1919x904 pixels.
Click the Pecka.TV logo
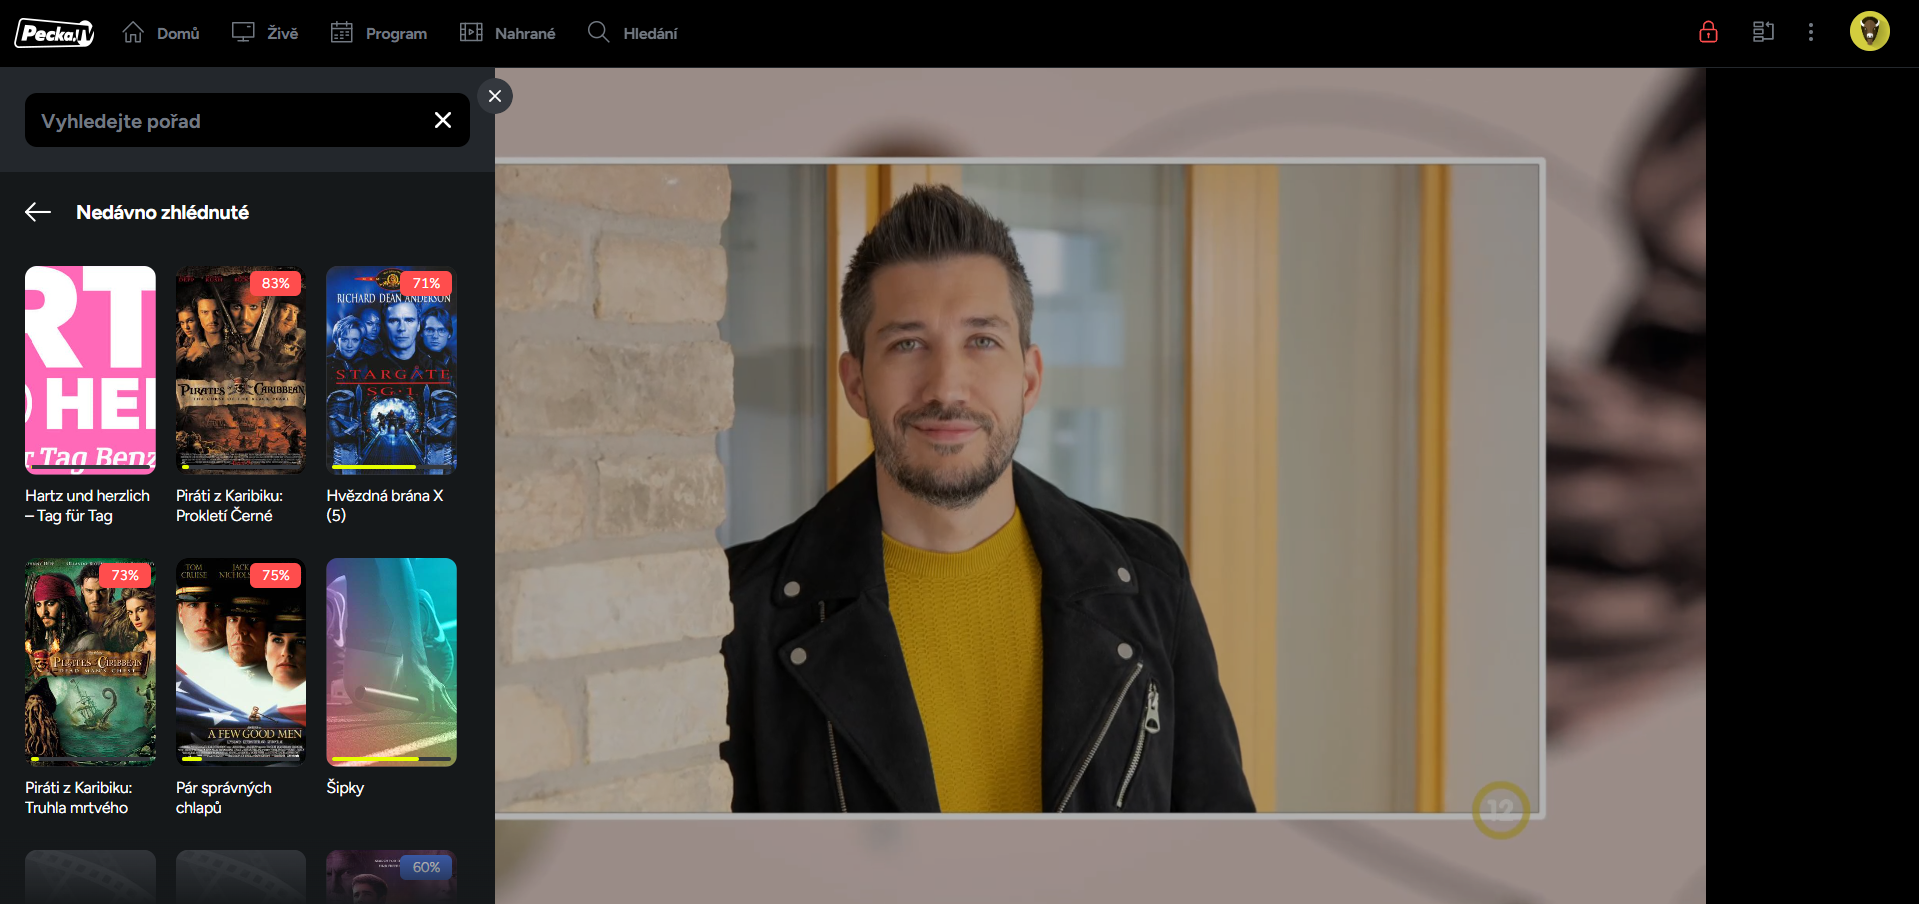pos(54,33)
